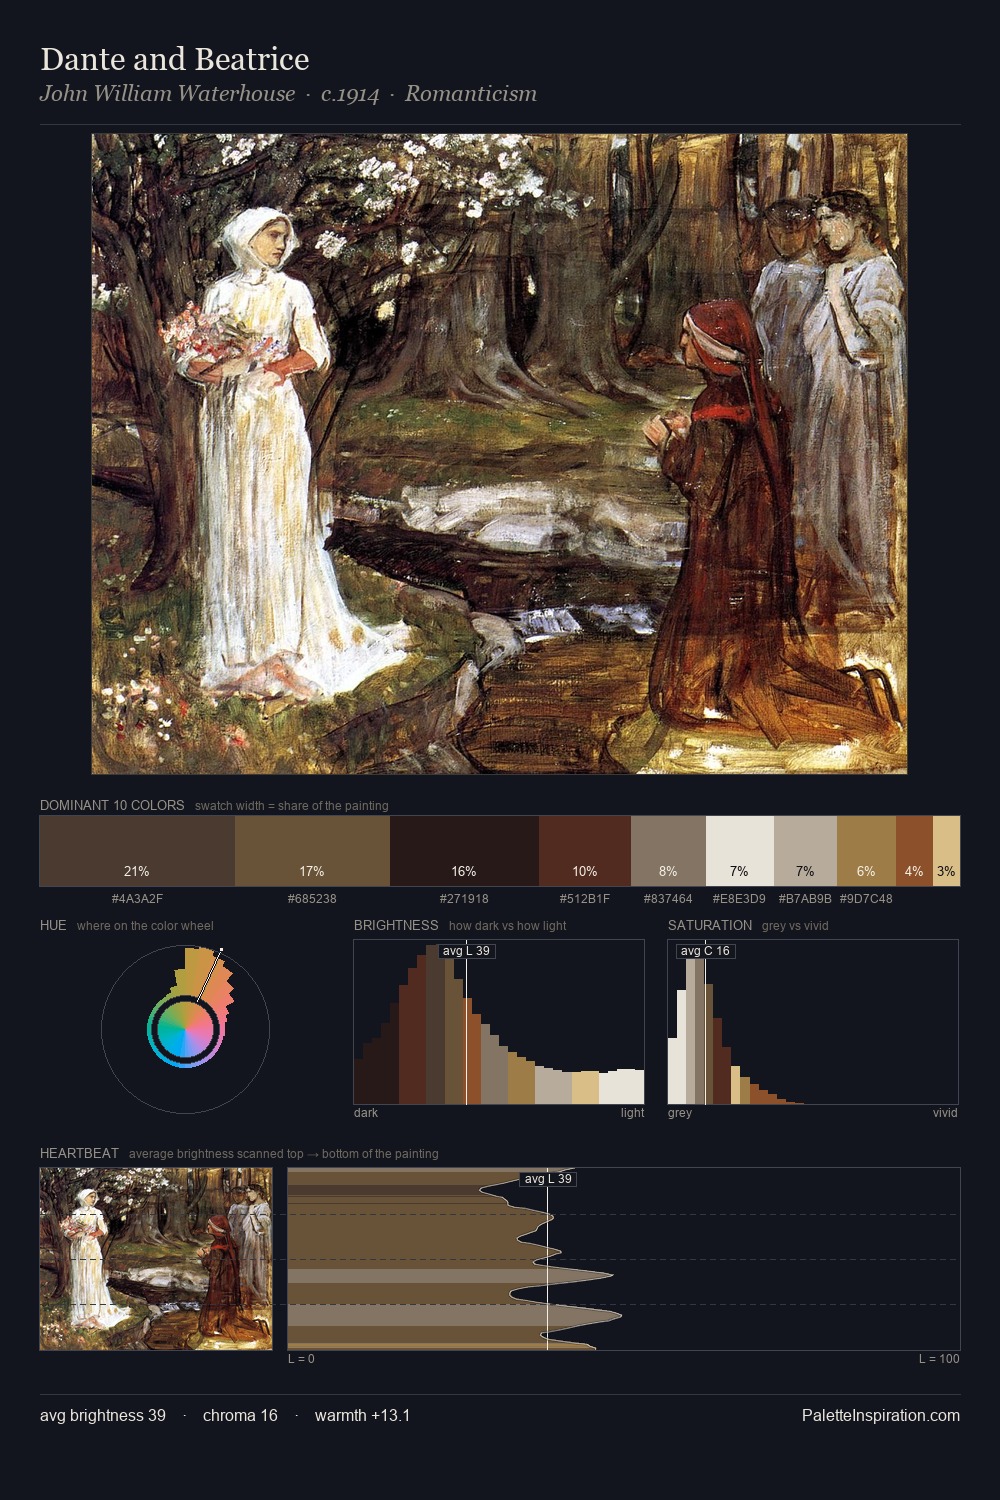Select the 16% dark swatch #271918
This screenshot has width=1000, height=1500.
(464, 851)
